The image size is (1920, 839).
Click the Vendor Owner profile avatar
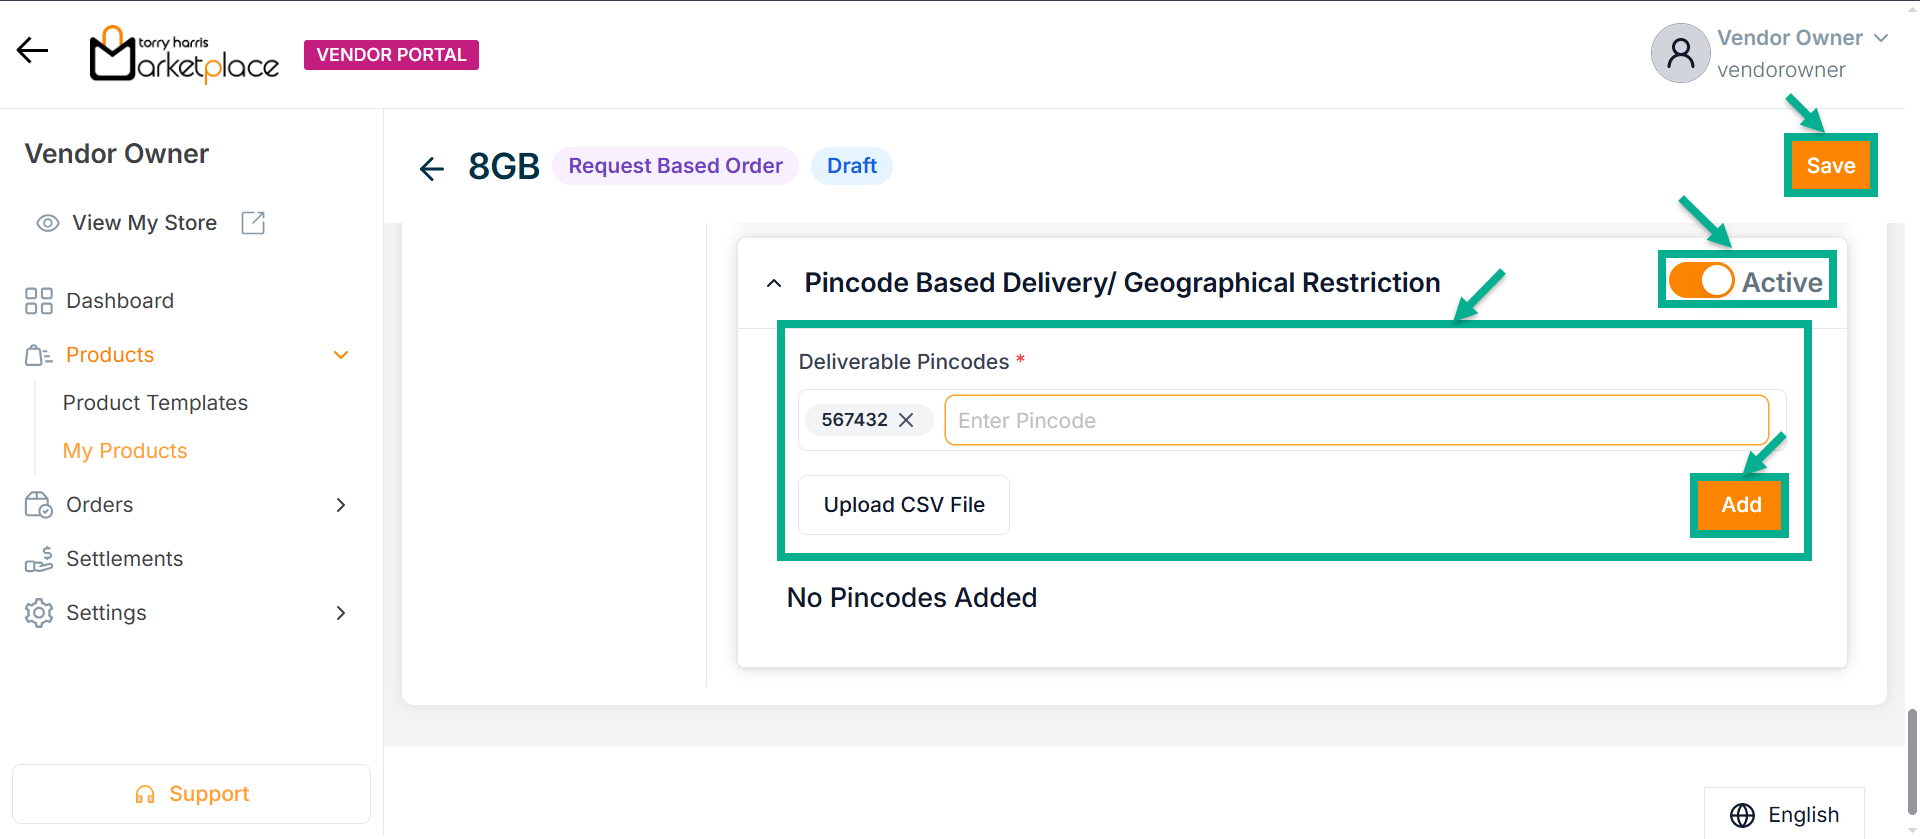1680,53
